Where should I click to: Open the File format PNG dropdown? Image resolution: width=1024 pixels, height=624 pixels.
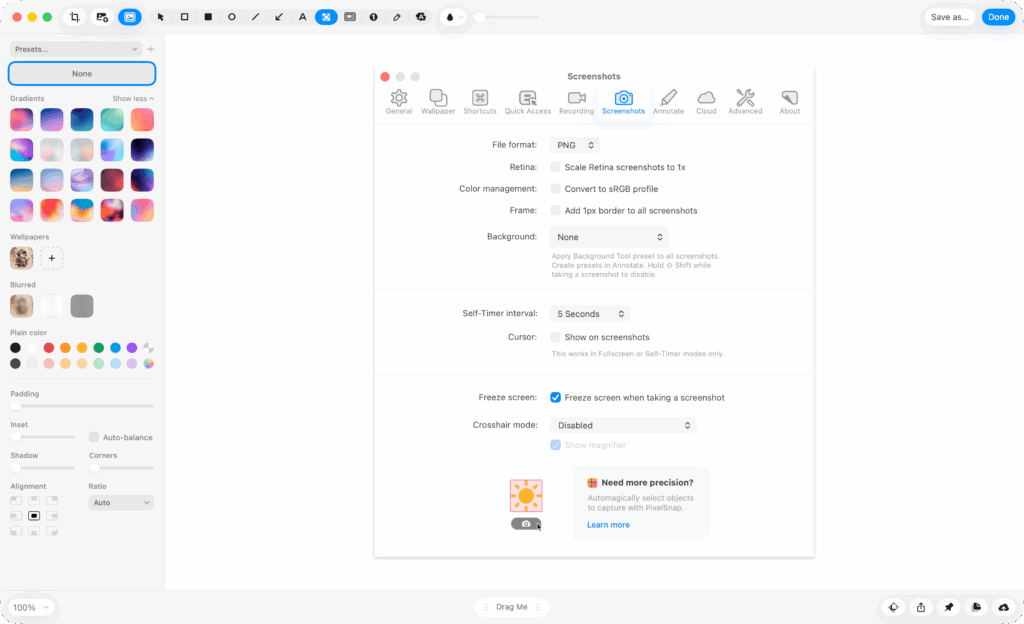574,145
